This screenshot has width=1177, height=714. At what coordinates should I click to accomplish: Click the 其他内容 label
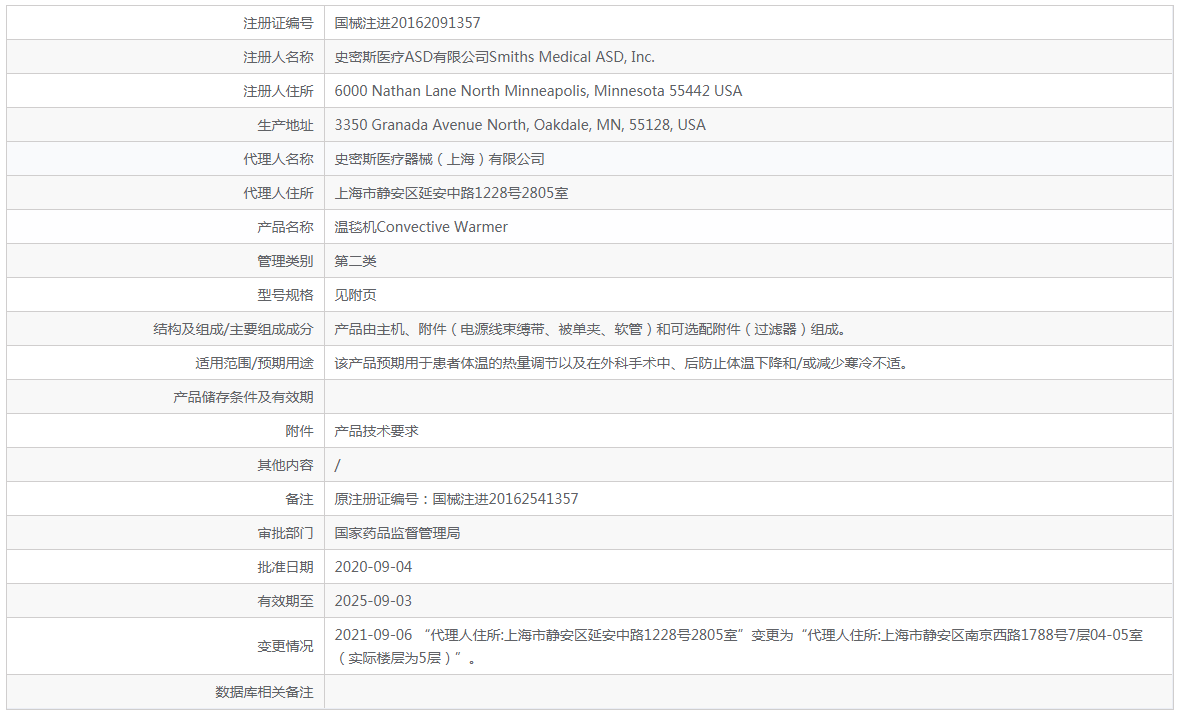click(285, 465)
